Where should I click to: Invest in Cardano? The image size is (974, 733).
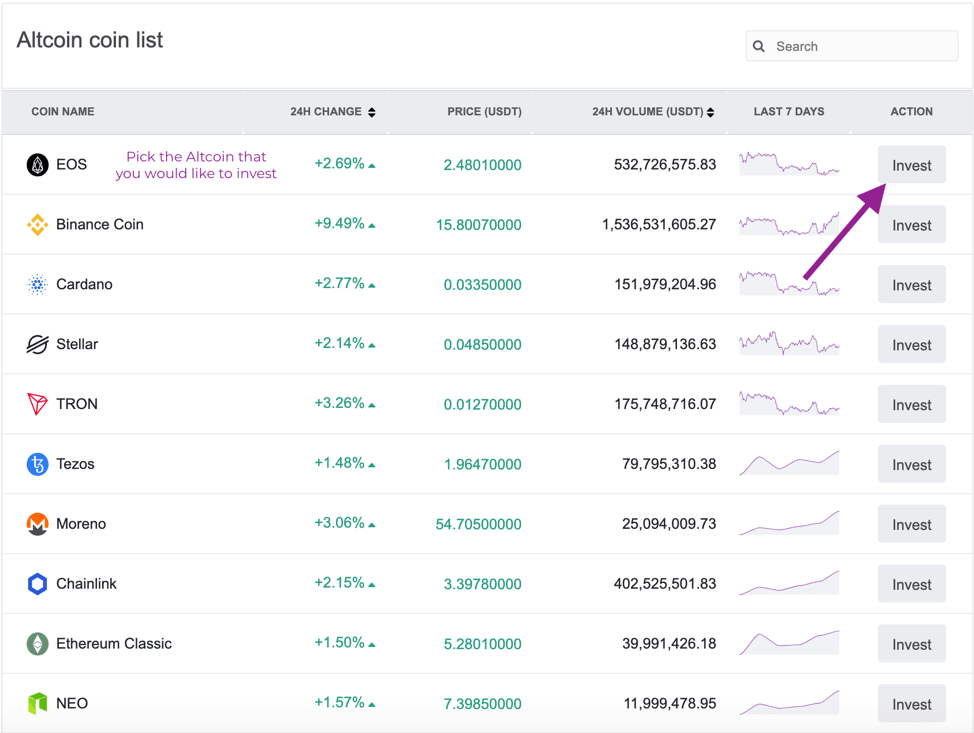click(911, 285)
